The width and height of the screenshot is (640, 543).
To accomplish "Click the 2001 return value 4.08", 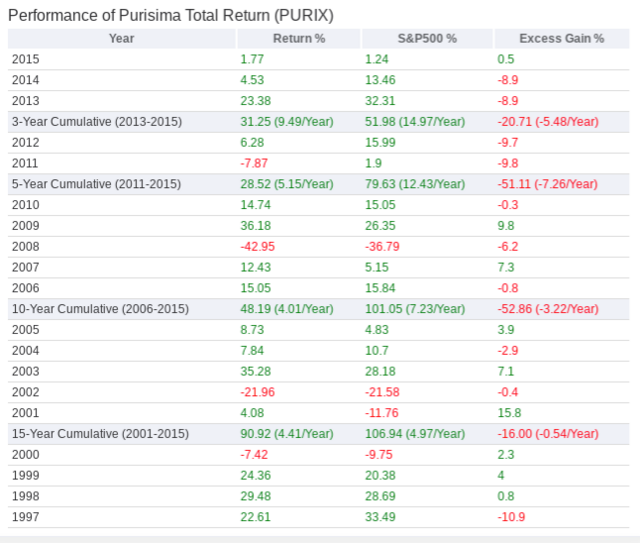I will tap(252, 413).
